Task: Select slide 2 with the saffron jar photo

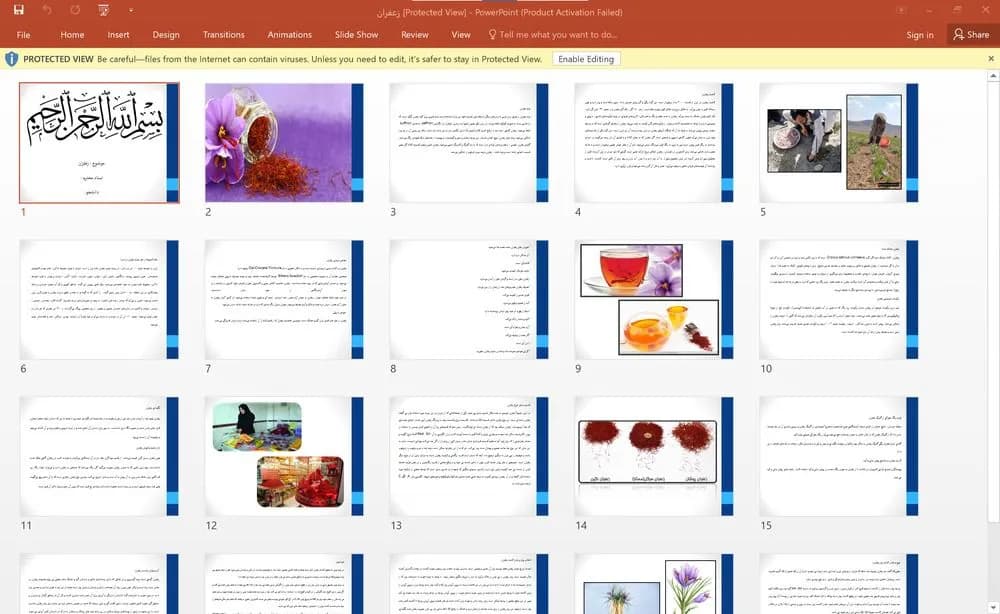Action: tap(284, 143)
